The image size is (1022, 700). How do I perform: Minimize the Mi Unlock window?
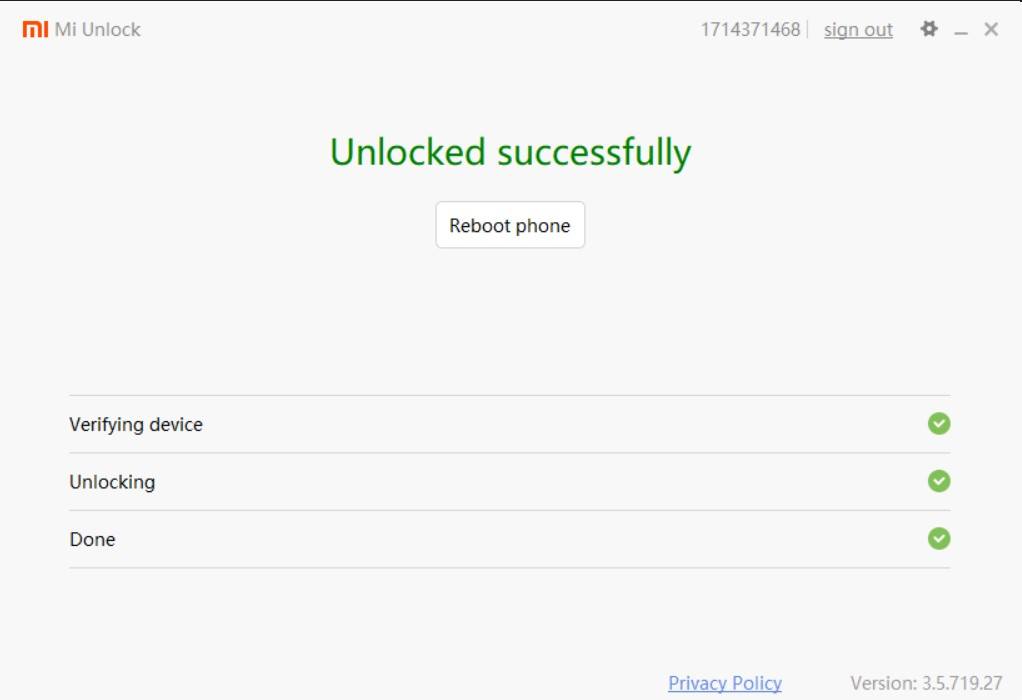[962, 29]
